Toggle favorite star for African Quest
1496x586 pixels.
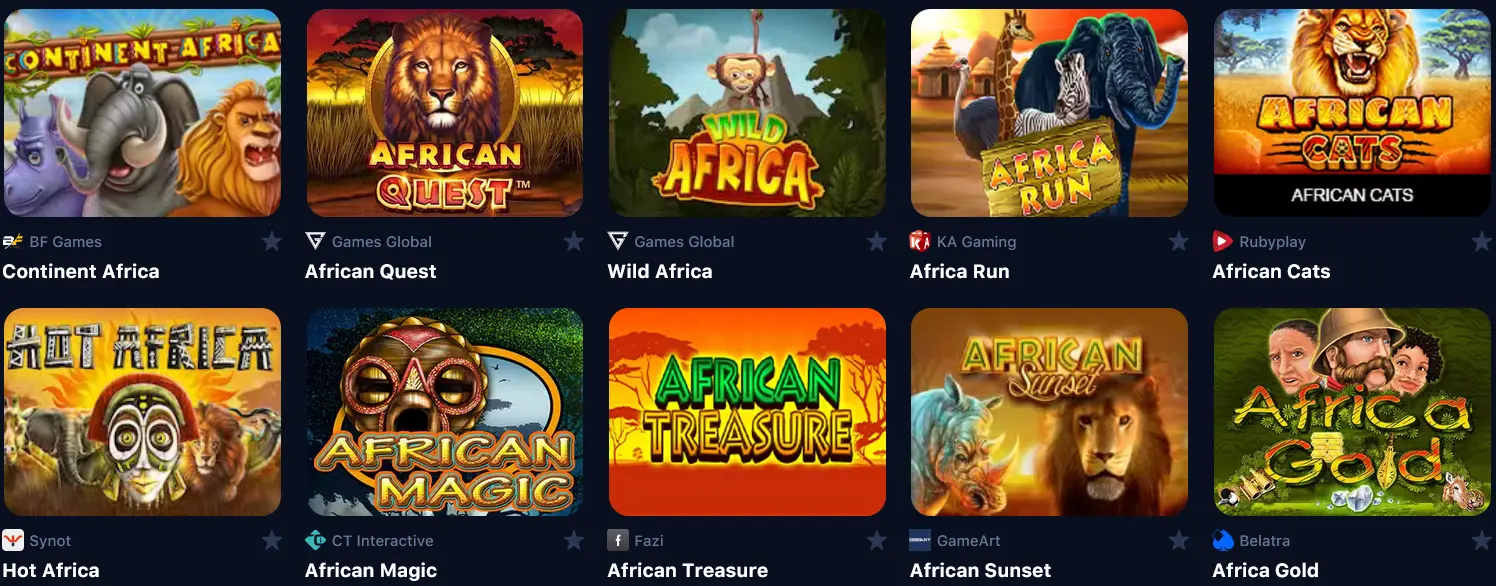pyautogui.click(x=574, y=241)
